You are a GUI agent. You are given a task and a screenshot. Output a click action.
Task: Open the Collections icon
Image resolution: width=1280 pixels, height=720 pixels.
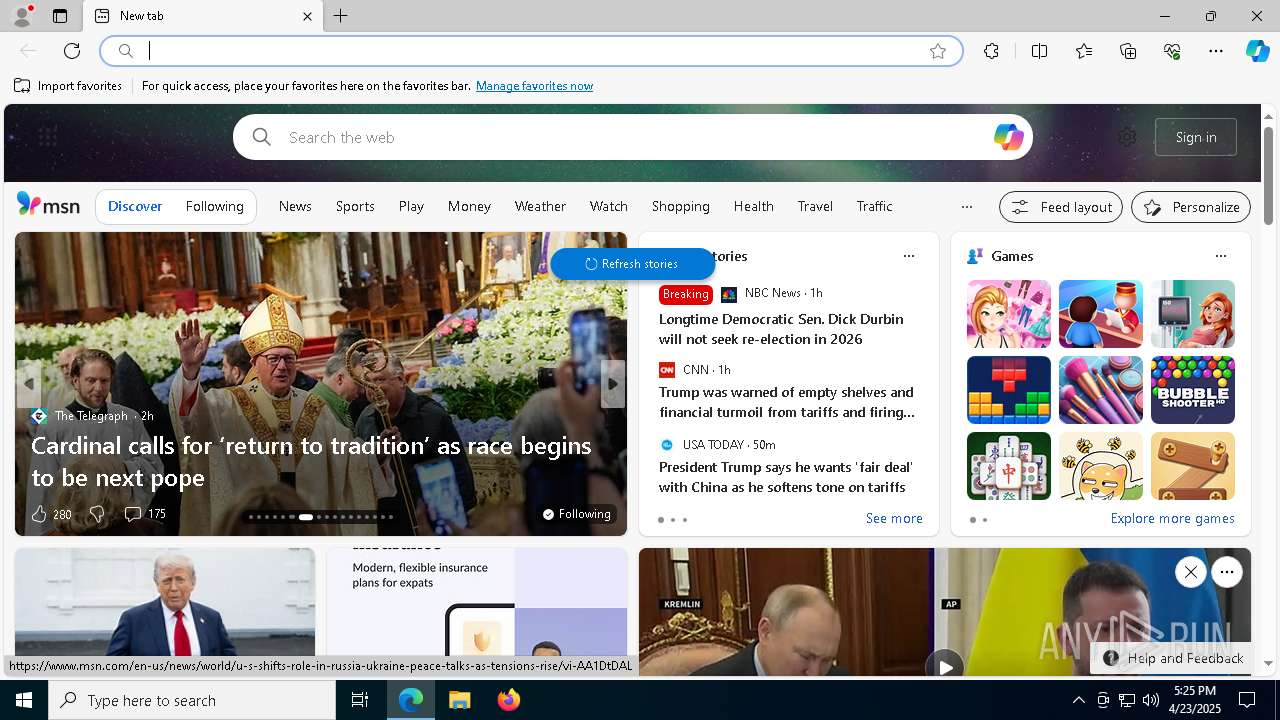(x=1128, y=51)
